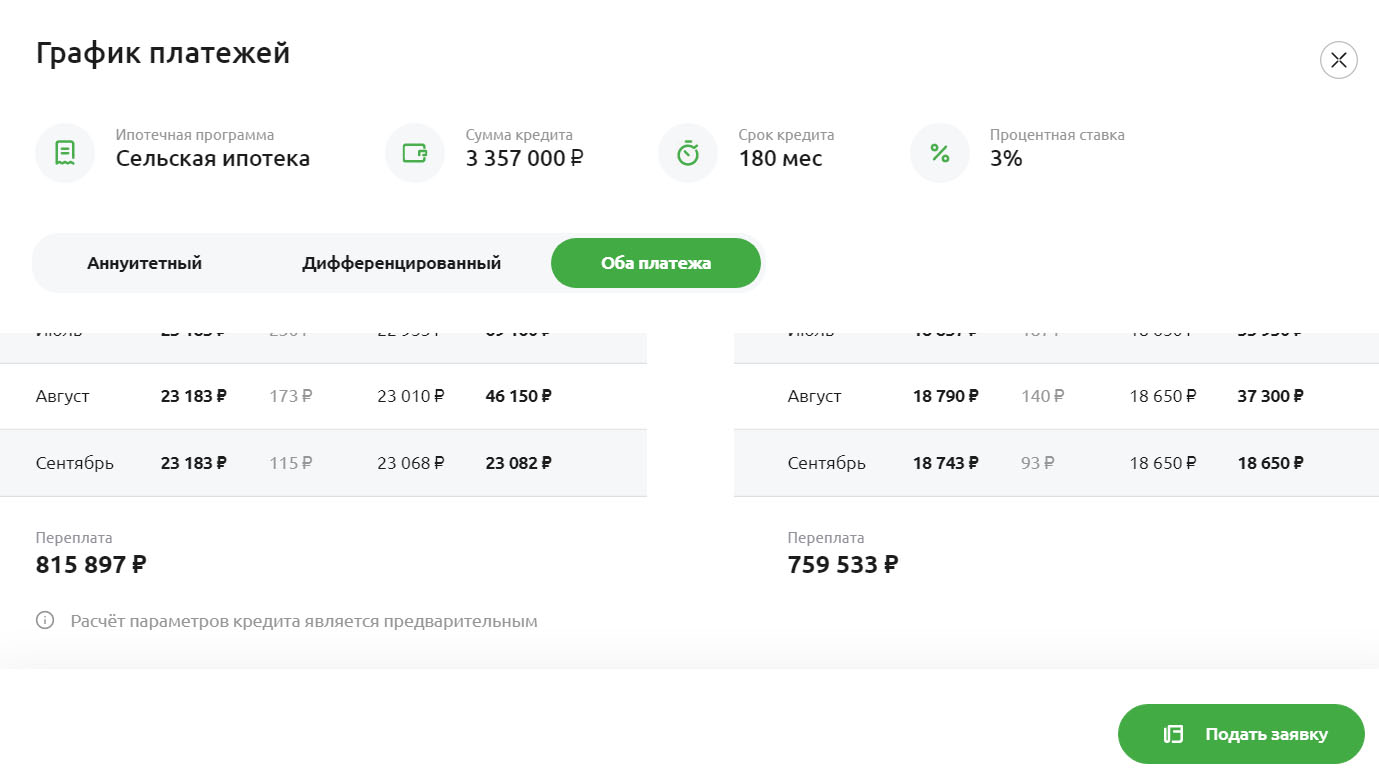Click the loan term value 180 мес
Image resolution: width=1379 pixels, height=777 pixels.
pos(780,158)
